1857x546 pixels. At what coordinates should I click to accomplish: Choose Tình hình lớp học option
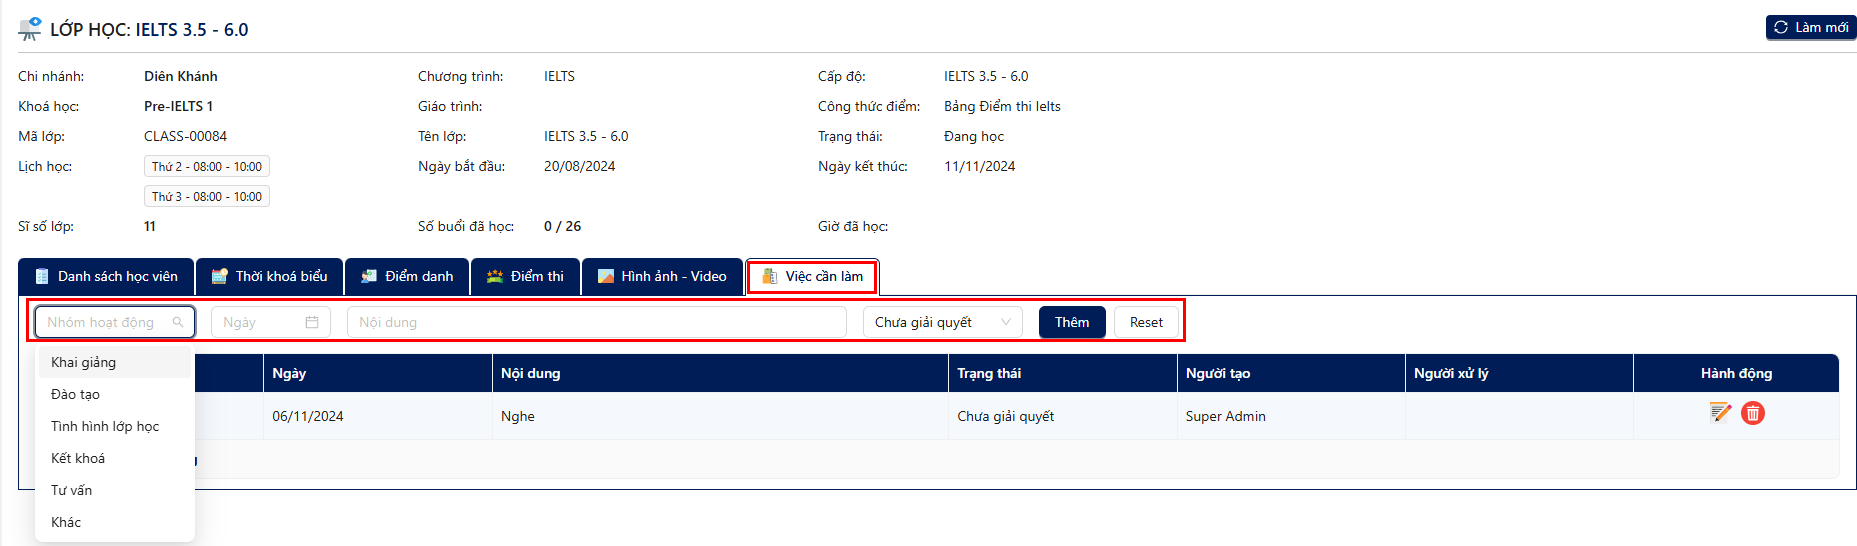click(115, 426)
